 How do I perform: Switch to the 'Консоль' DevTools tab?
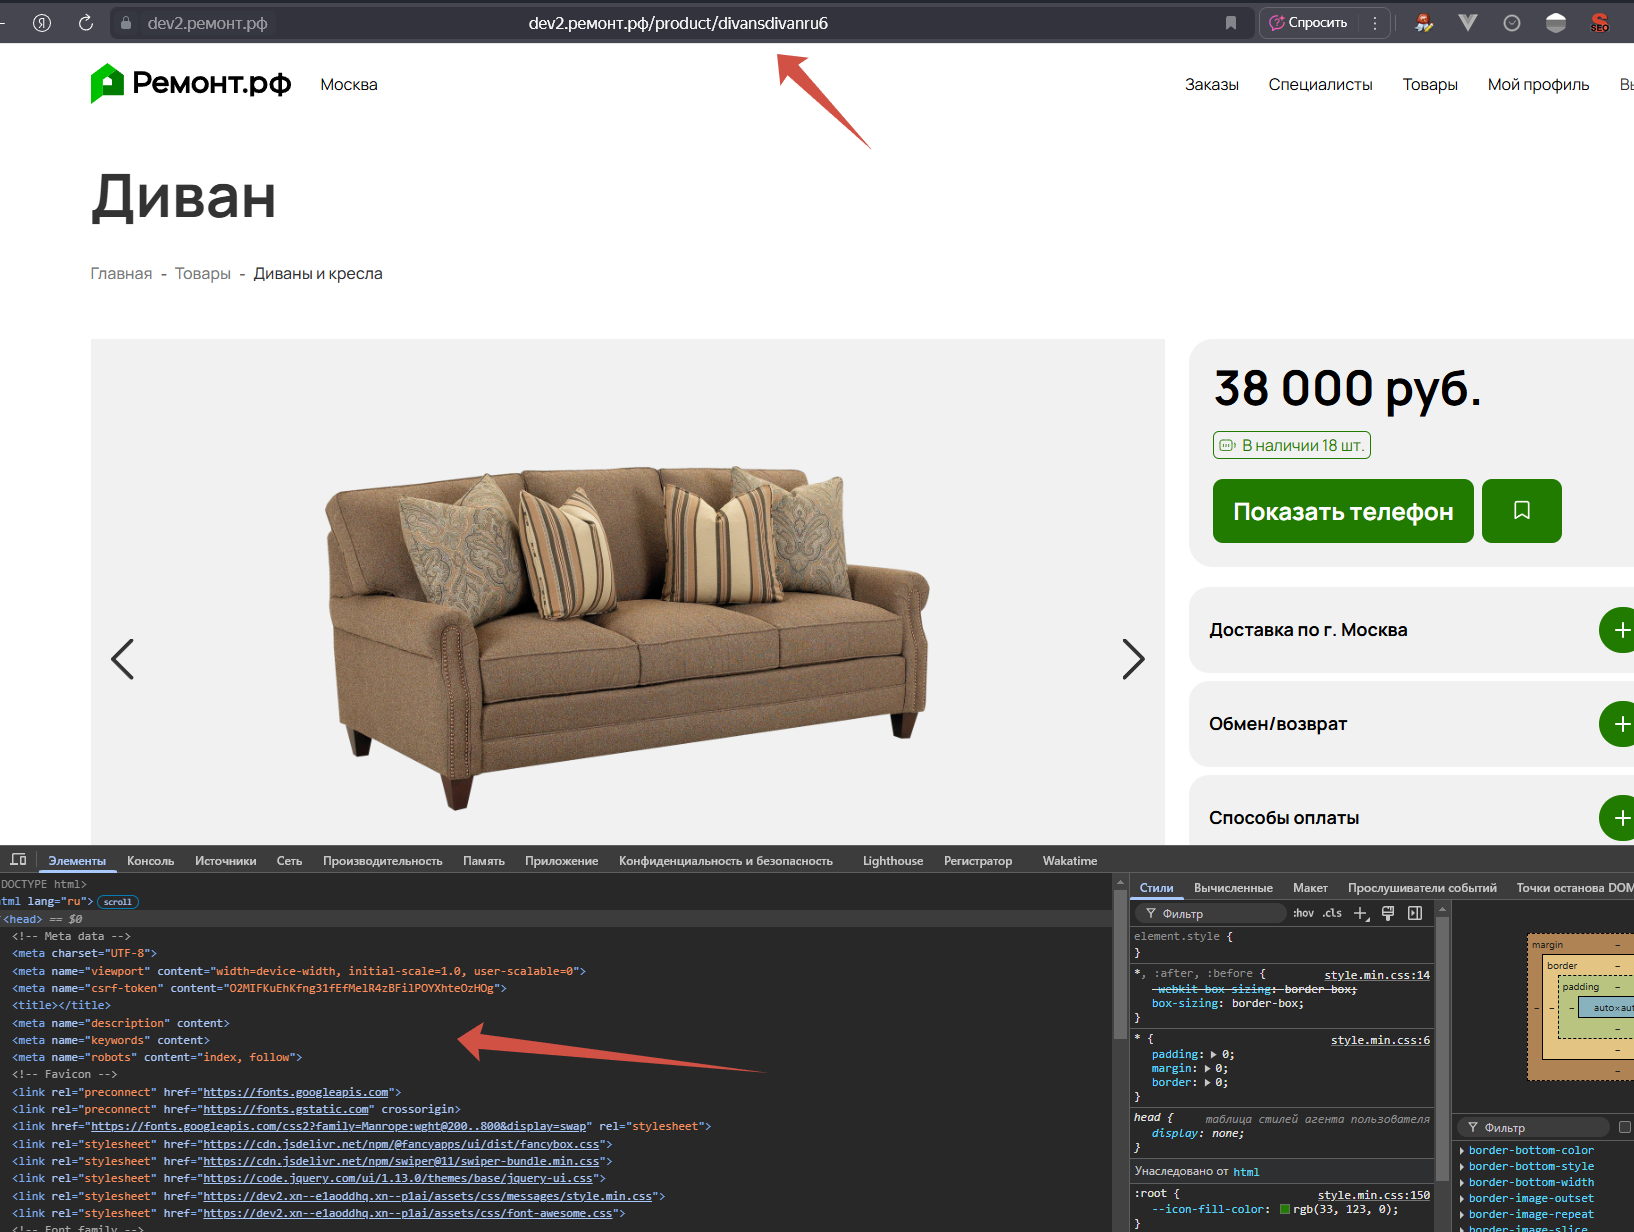click(x=150, y=861)
